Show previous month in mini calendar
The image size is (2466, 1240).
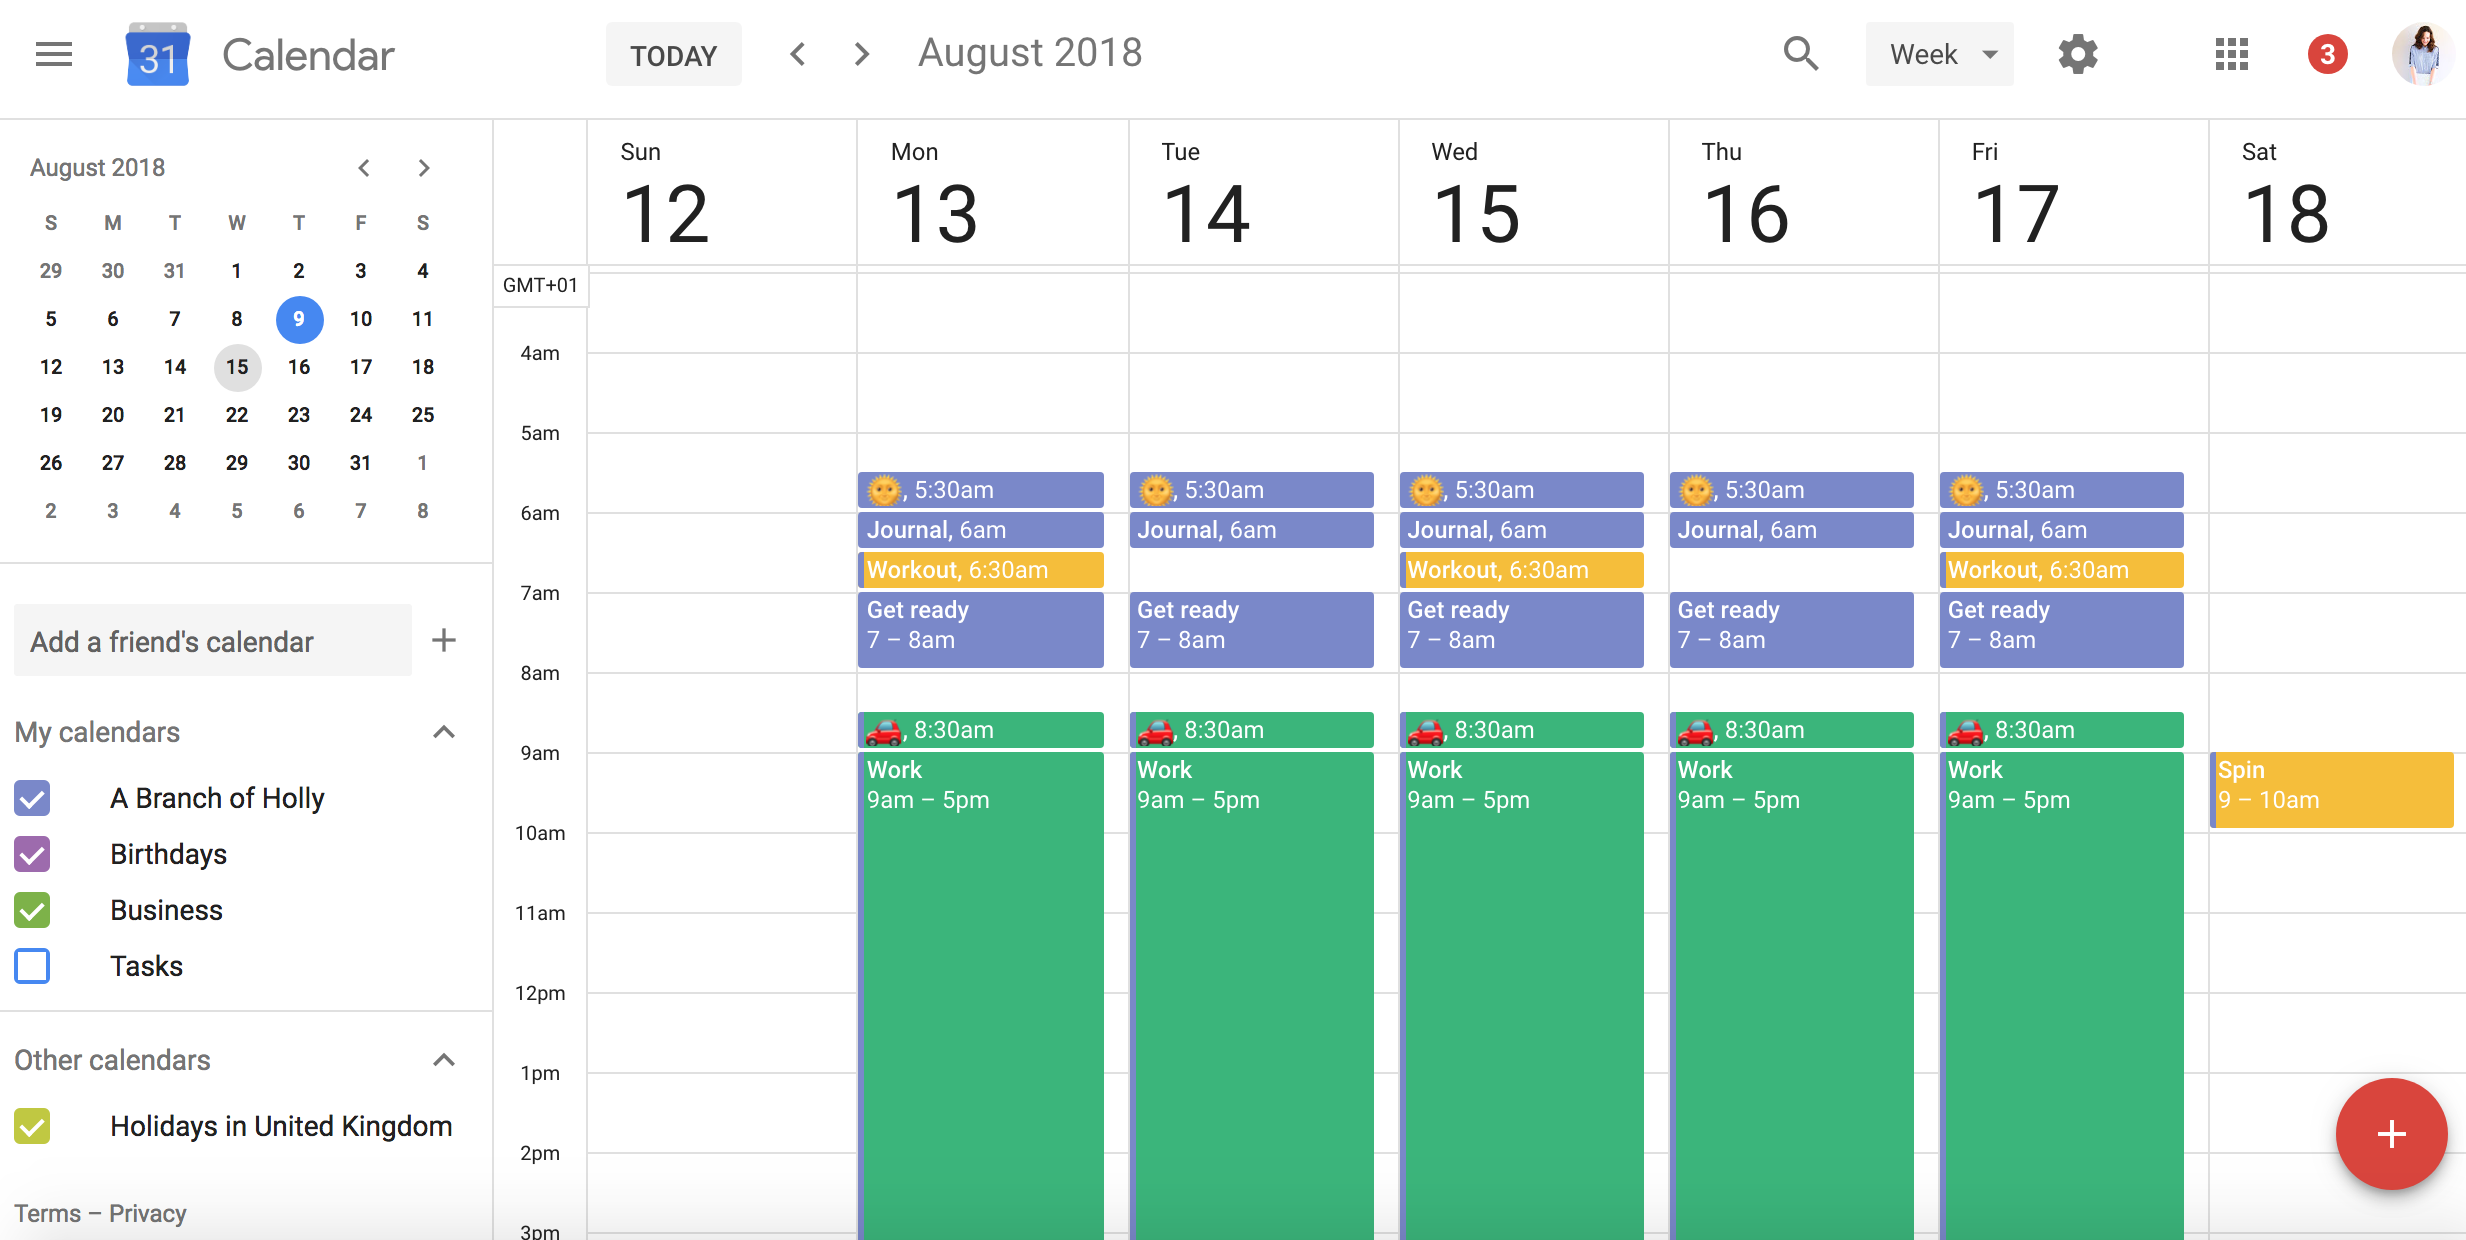click(364, 168)
